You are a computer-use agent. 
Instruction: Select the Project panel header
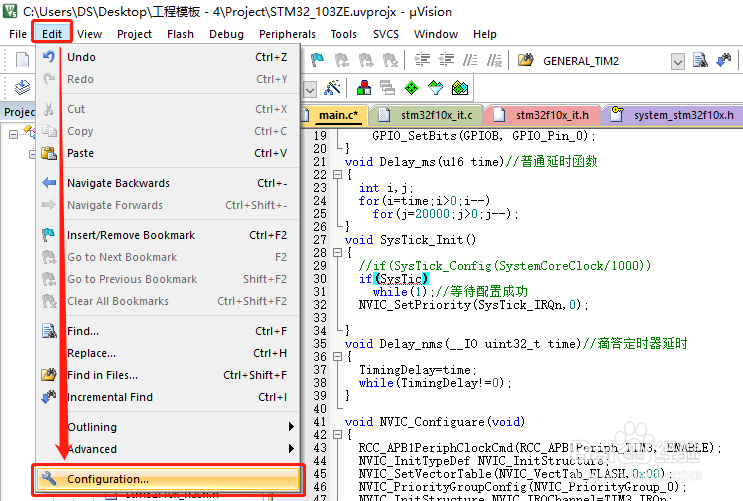pyautogui.click(x=18, y=112)
